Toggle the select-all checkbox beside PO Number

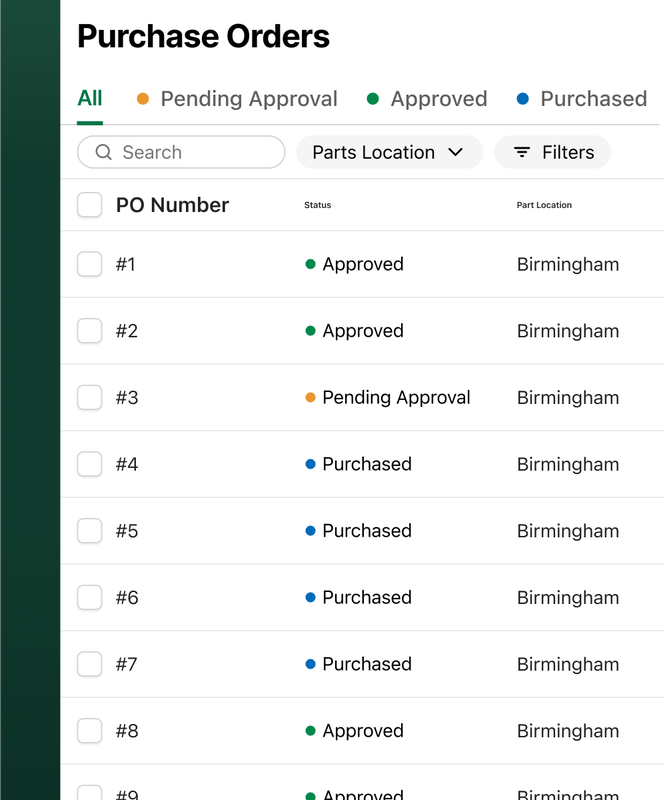(89, 205)
